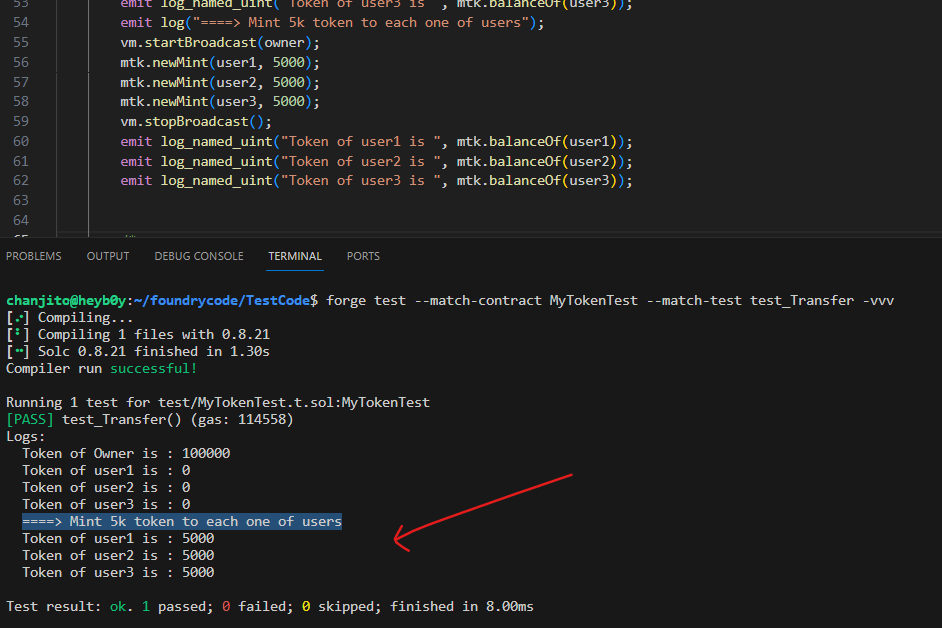This screenshot has width=942, height=628.
Task: Click 'Token of user1 is : 5000' log
Action: tap(118, 538)
